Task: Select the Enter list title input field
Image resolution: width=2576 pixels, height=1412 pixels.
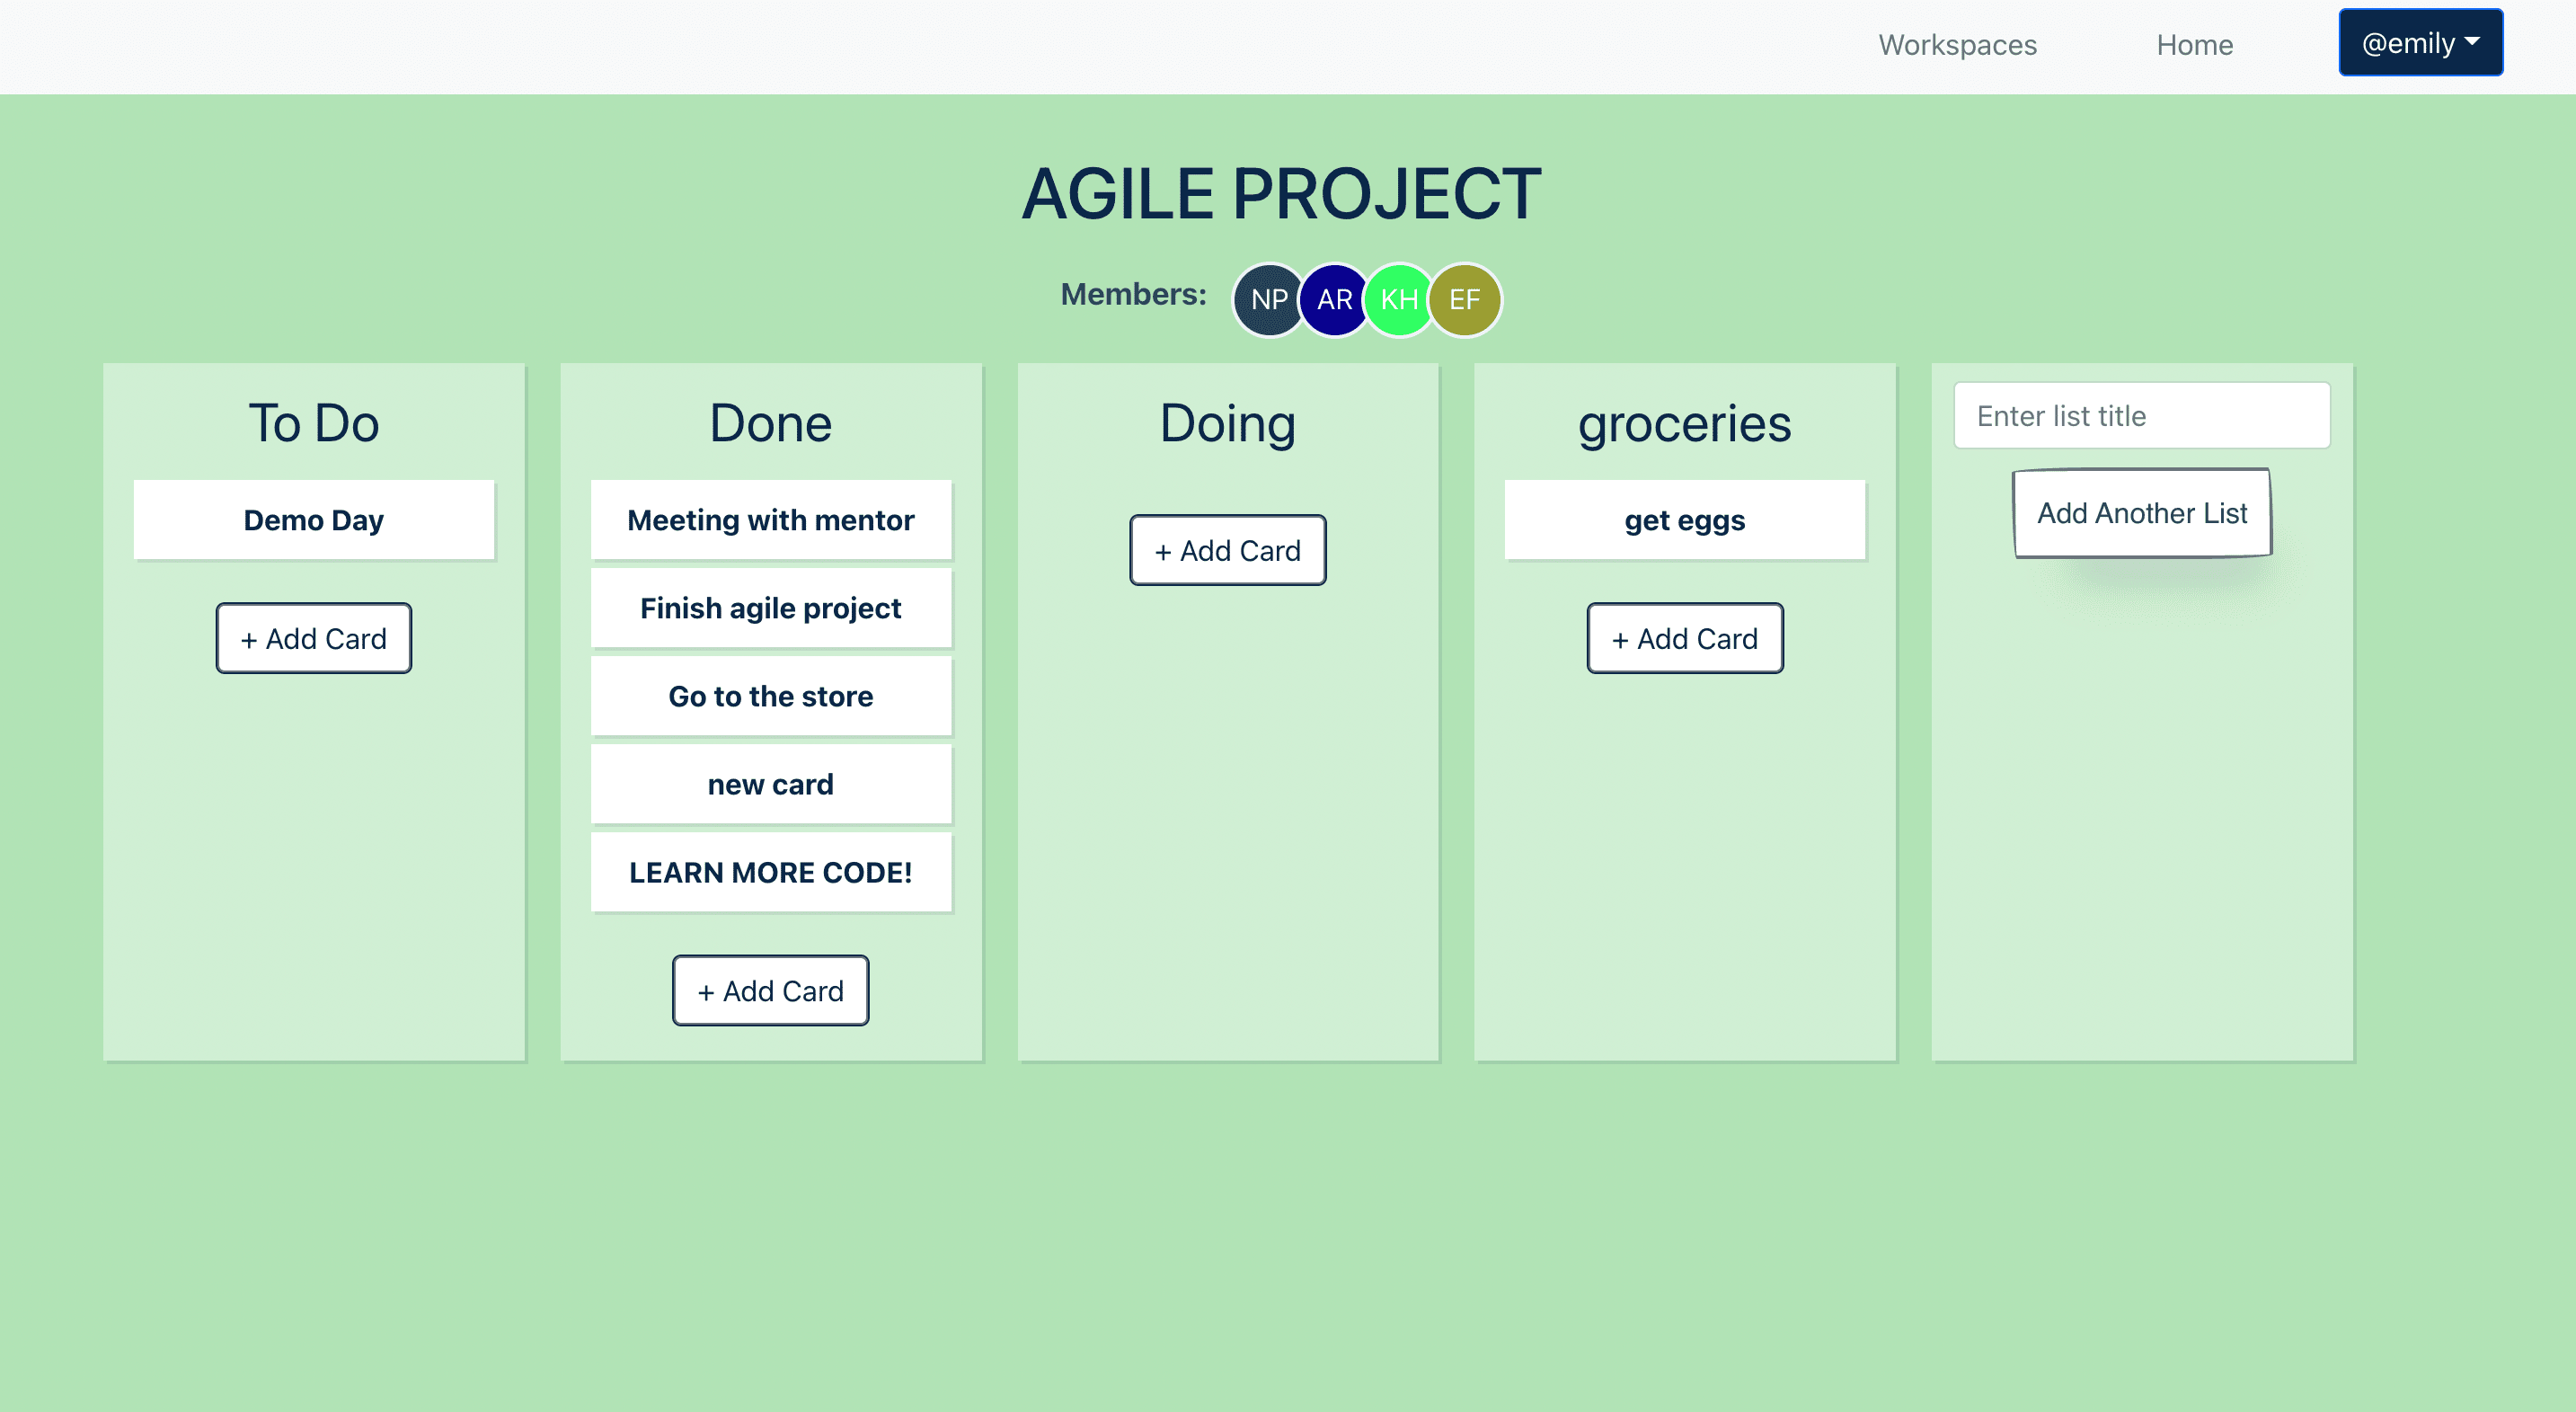Action: point(2141,415)
